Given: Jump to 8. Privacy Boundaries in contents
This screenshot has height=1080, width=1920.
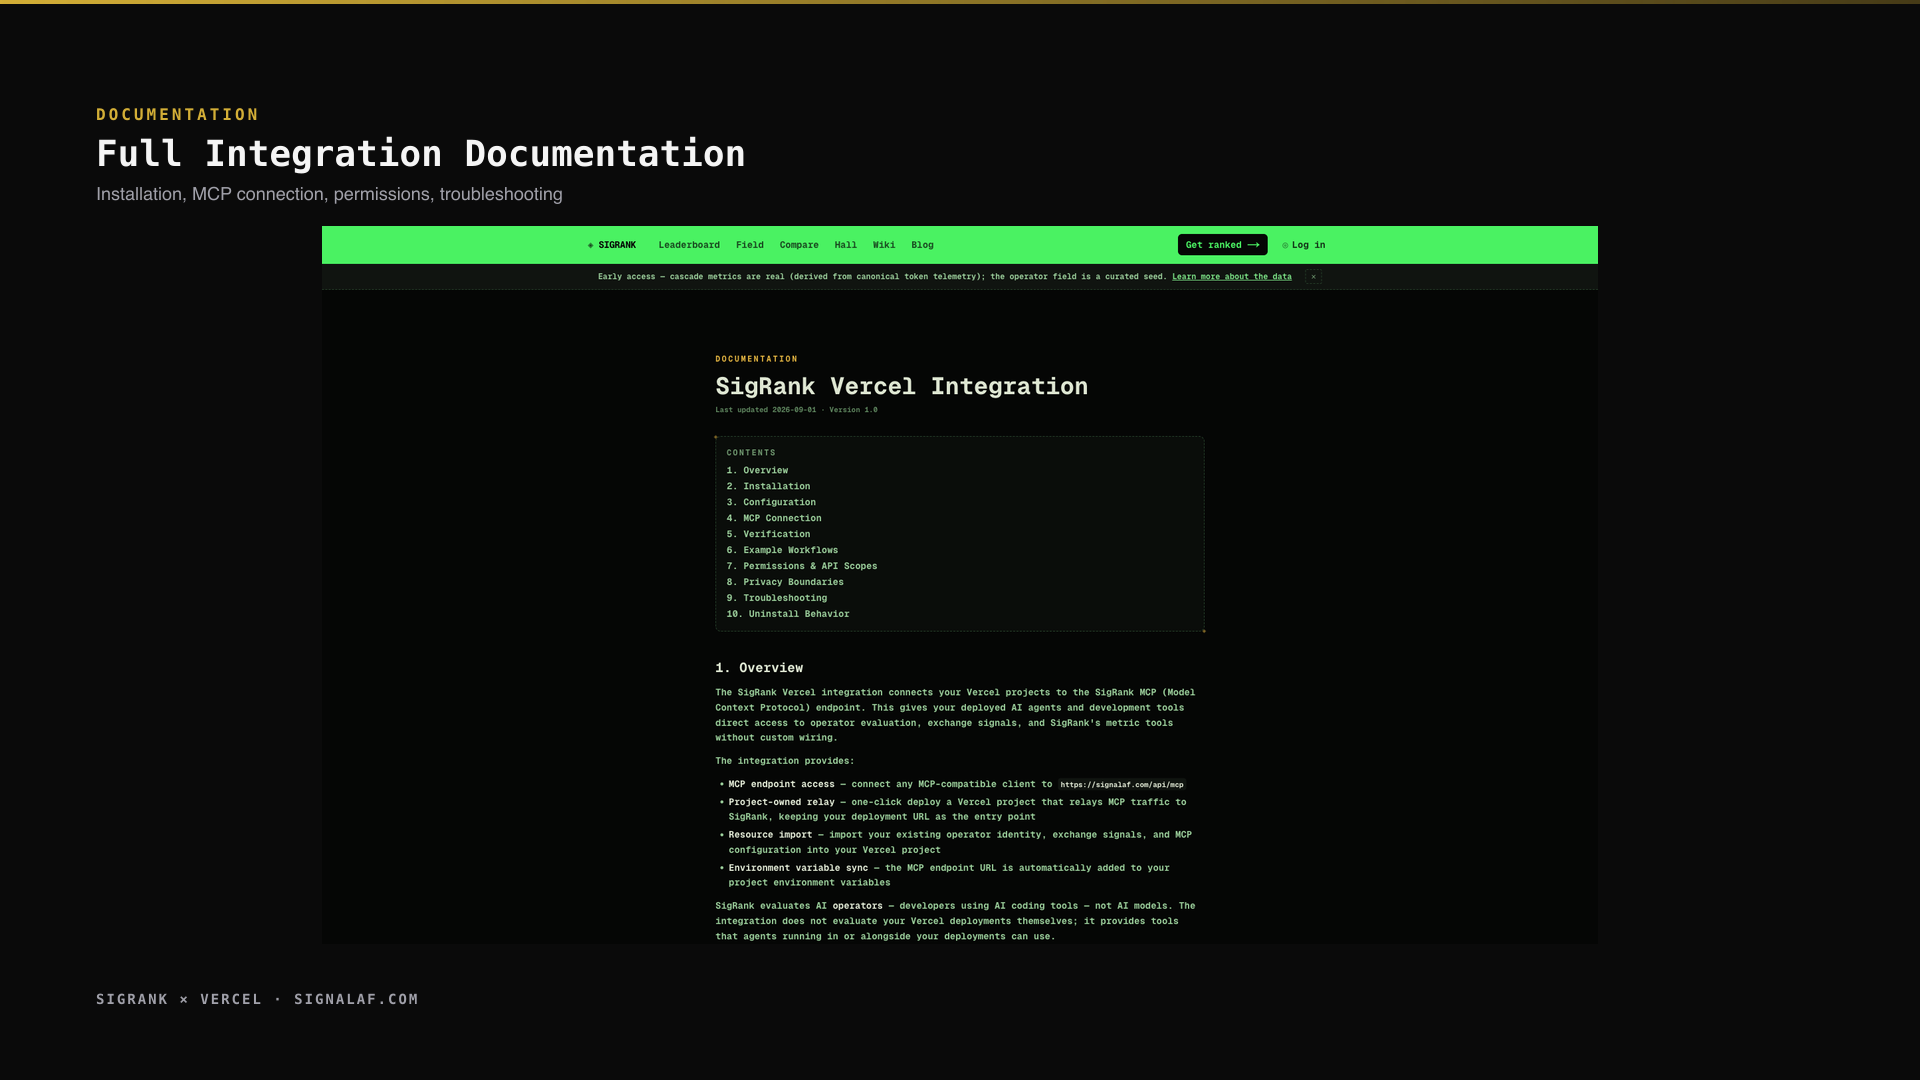Looking at the screenshot, I should coord(785,582).
